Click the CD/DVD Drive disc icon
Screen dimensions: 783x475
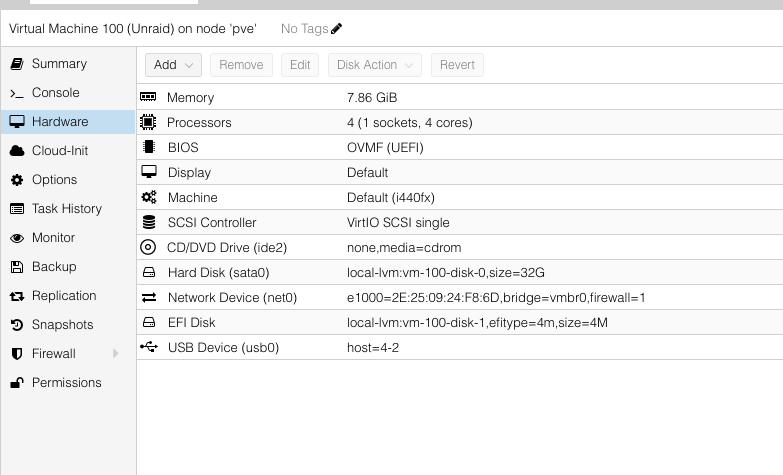coord(148,247)
